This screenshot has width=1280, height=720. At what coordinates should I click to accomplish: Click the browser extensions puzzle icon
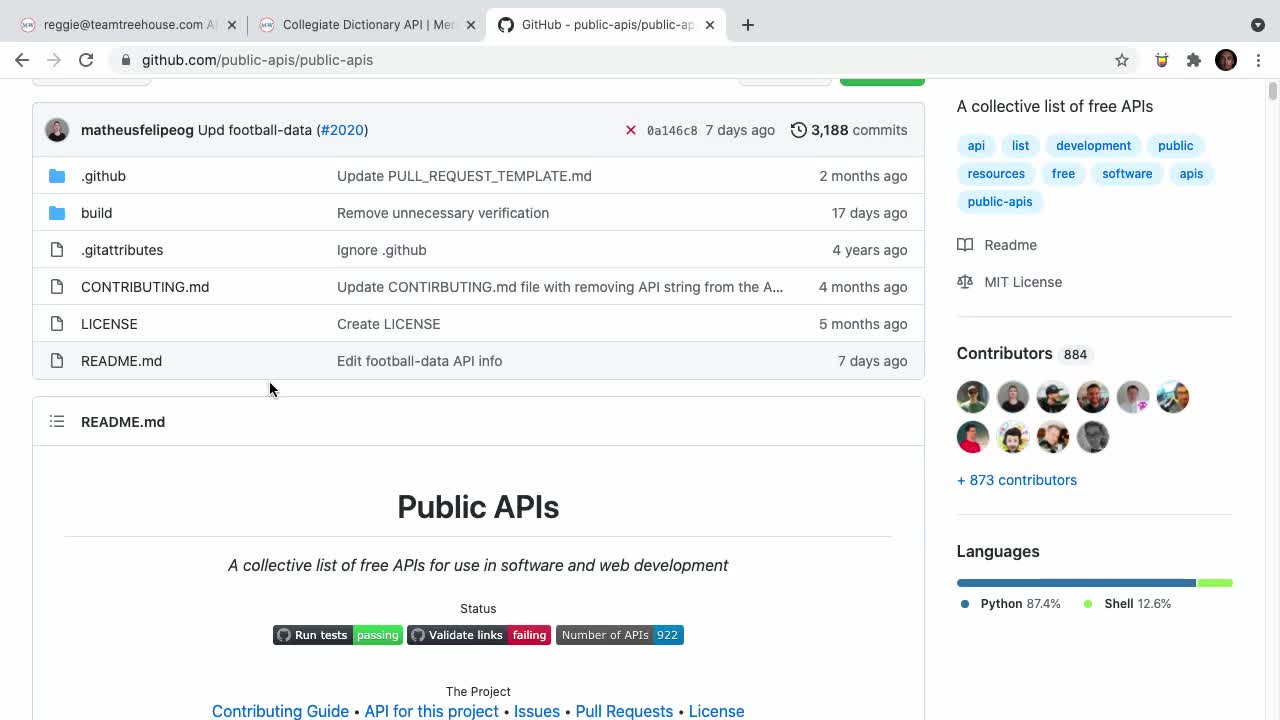[1194, 60]
